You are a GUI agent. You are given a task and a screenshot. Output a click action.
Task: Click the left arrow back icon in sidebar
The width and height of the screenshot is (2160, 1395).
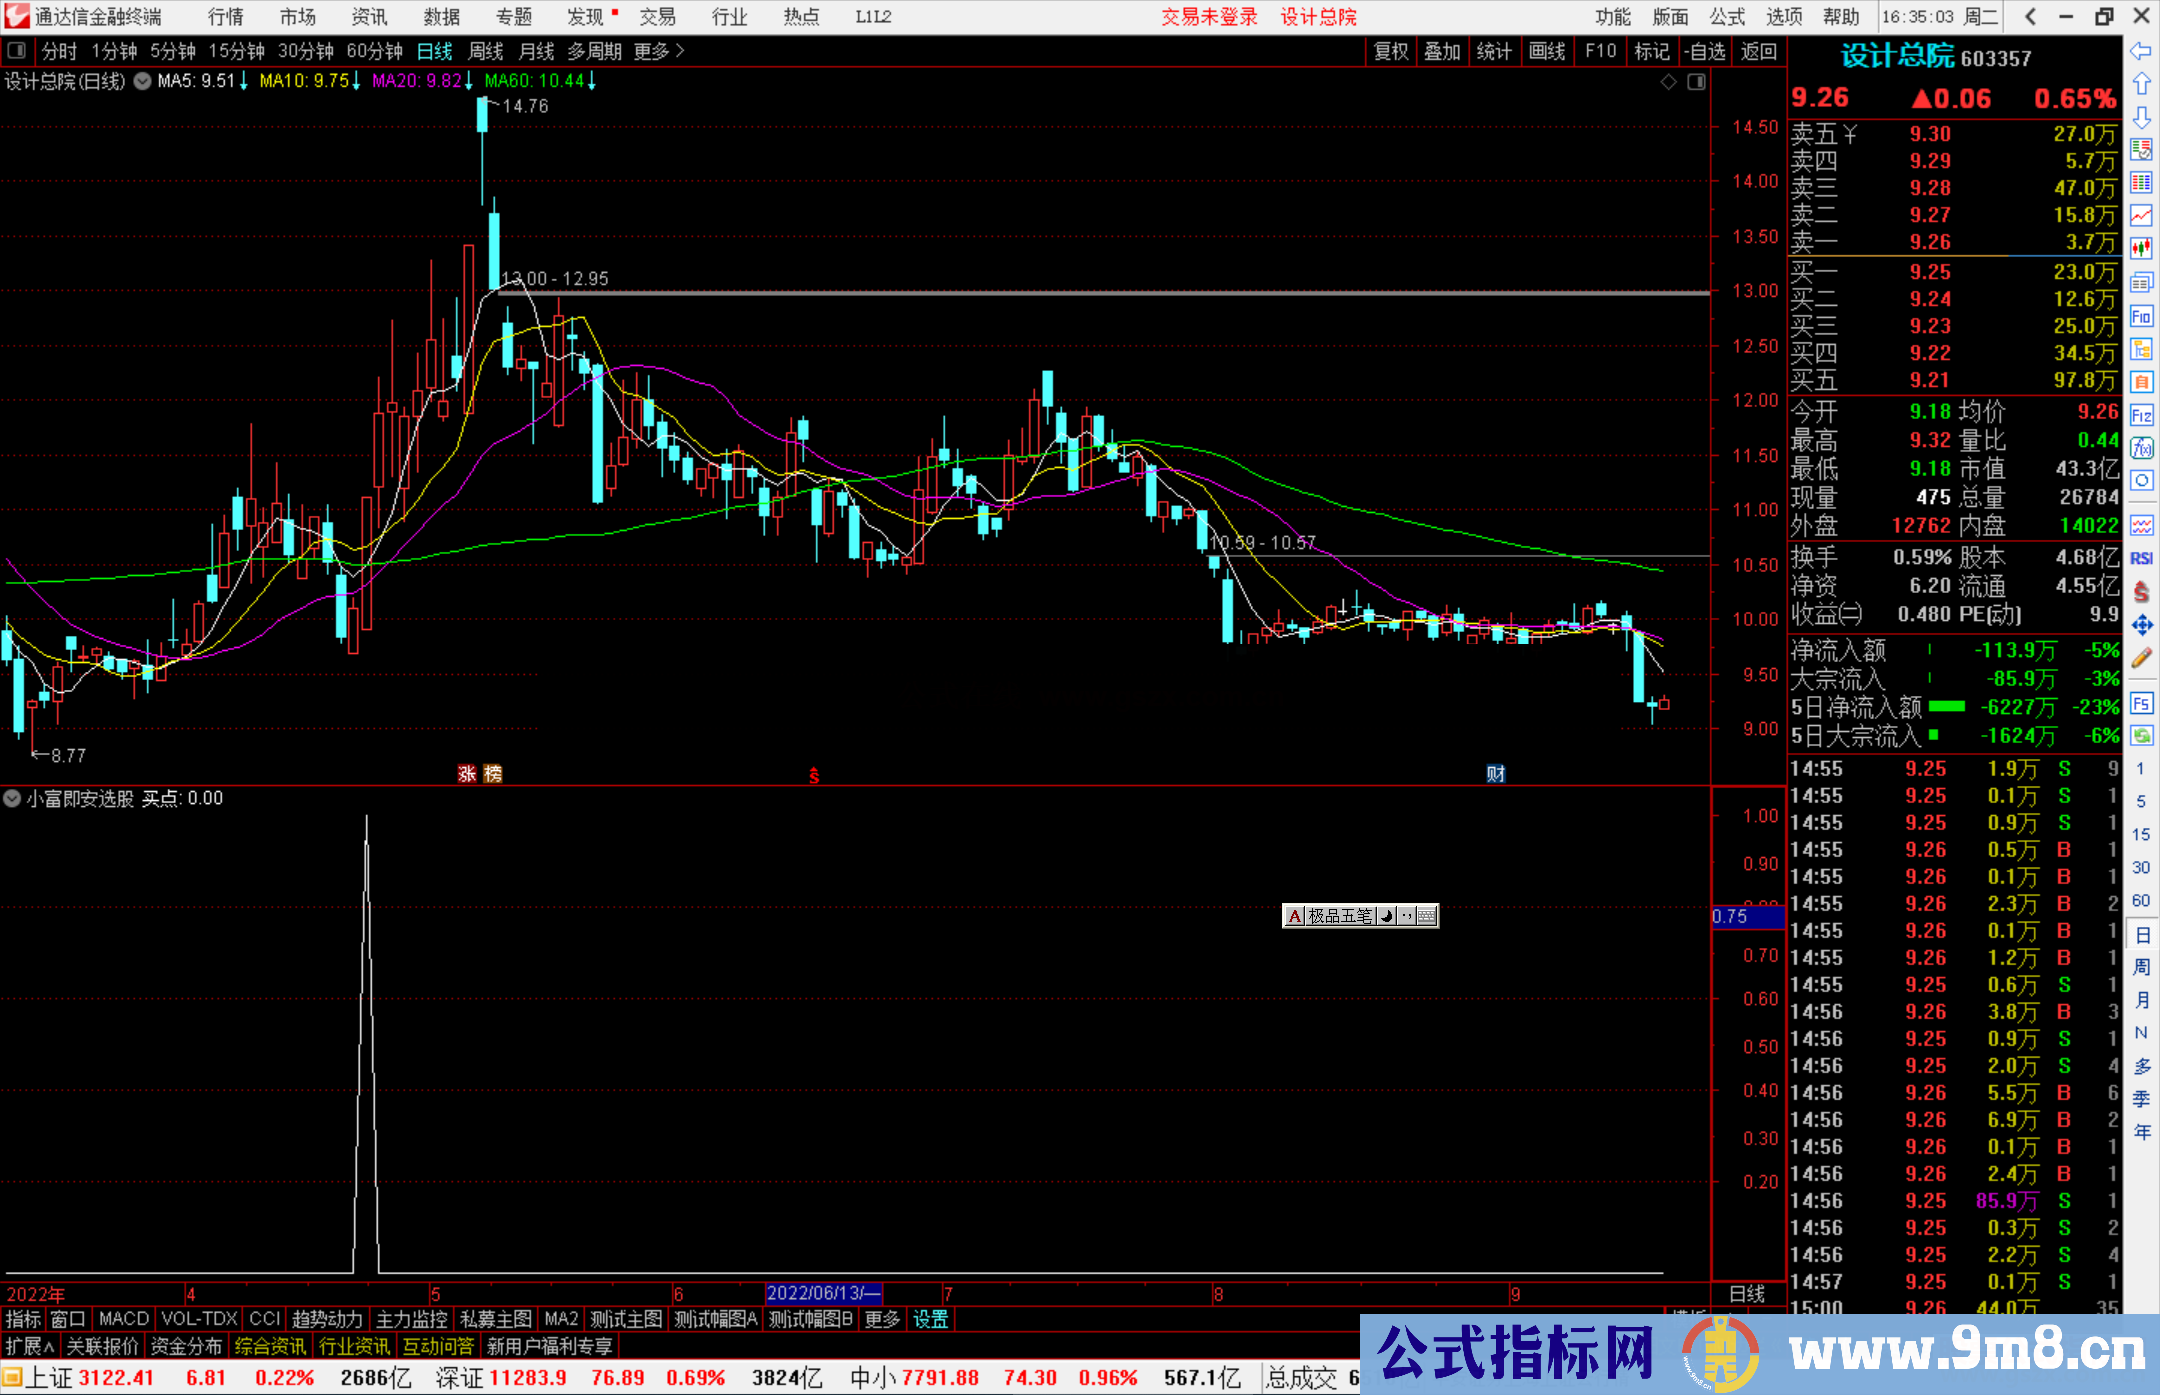pyautogui.click(x=2141, y=51)
